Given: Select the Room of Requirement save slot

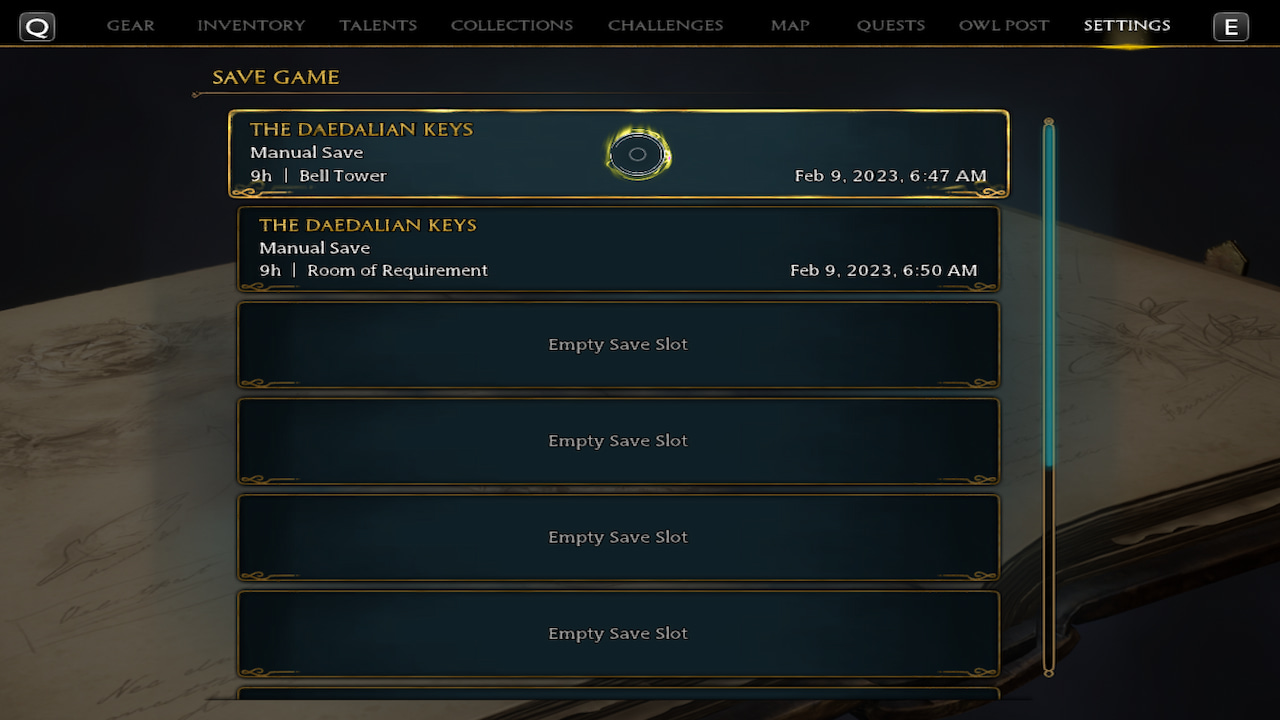Looking at the screenshot, I should (x=618, y=248).
